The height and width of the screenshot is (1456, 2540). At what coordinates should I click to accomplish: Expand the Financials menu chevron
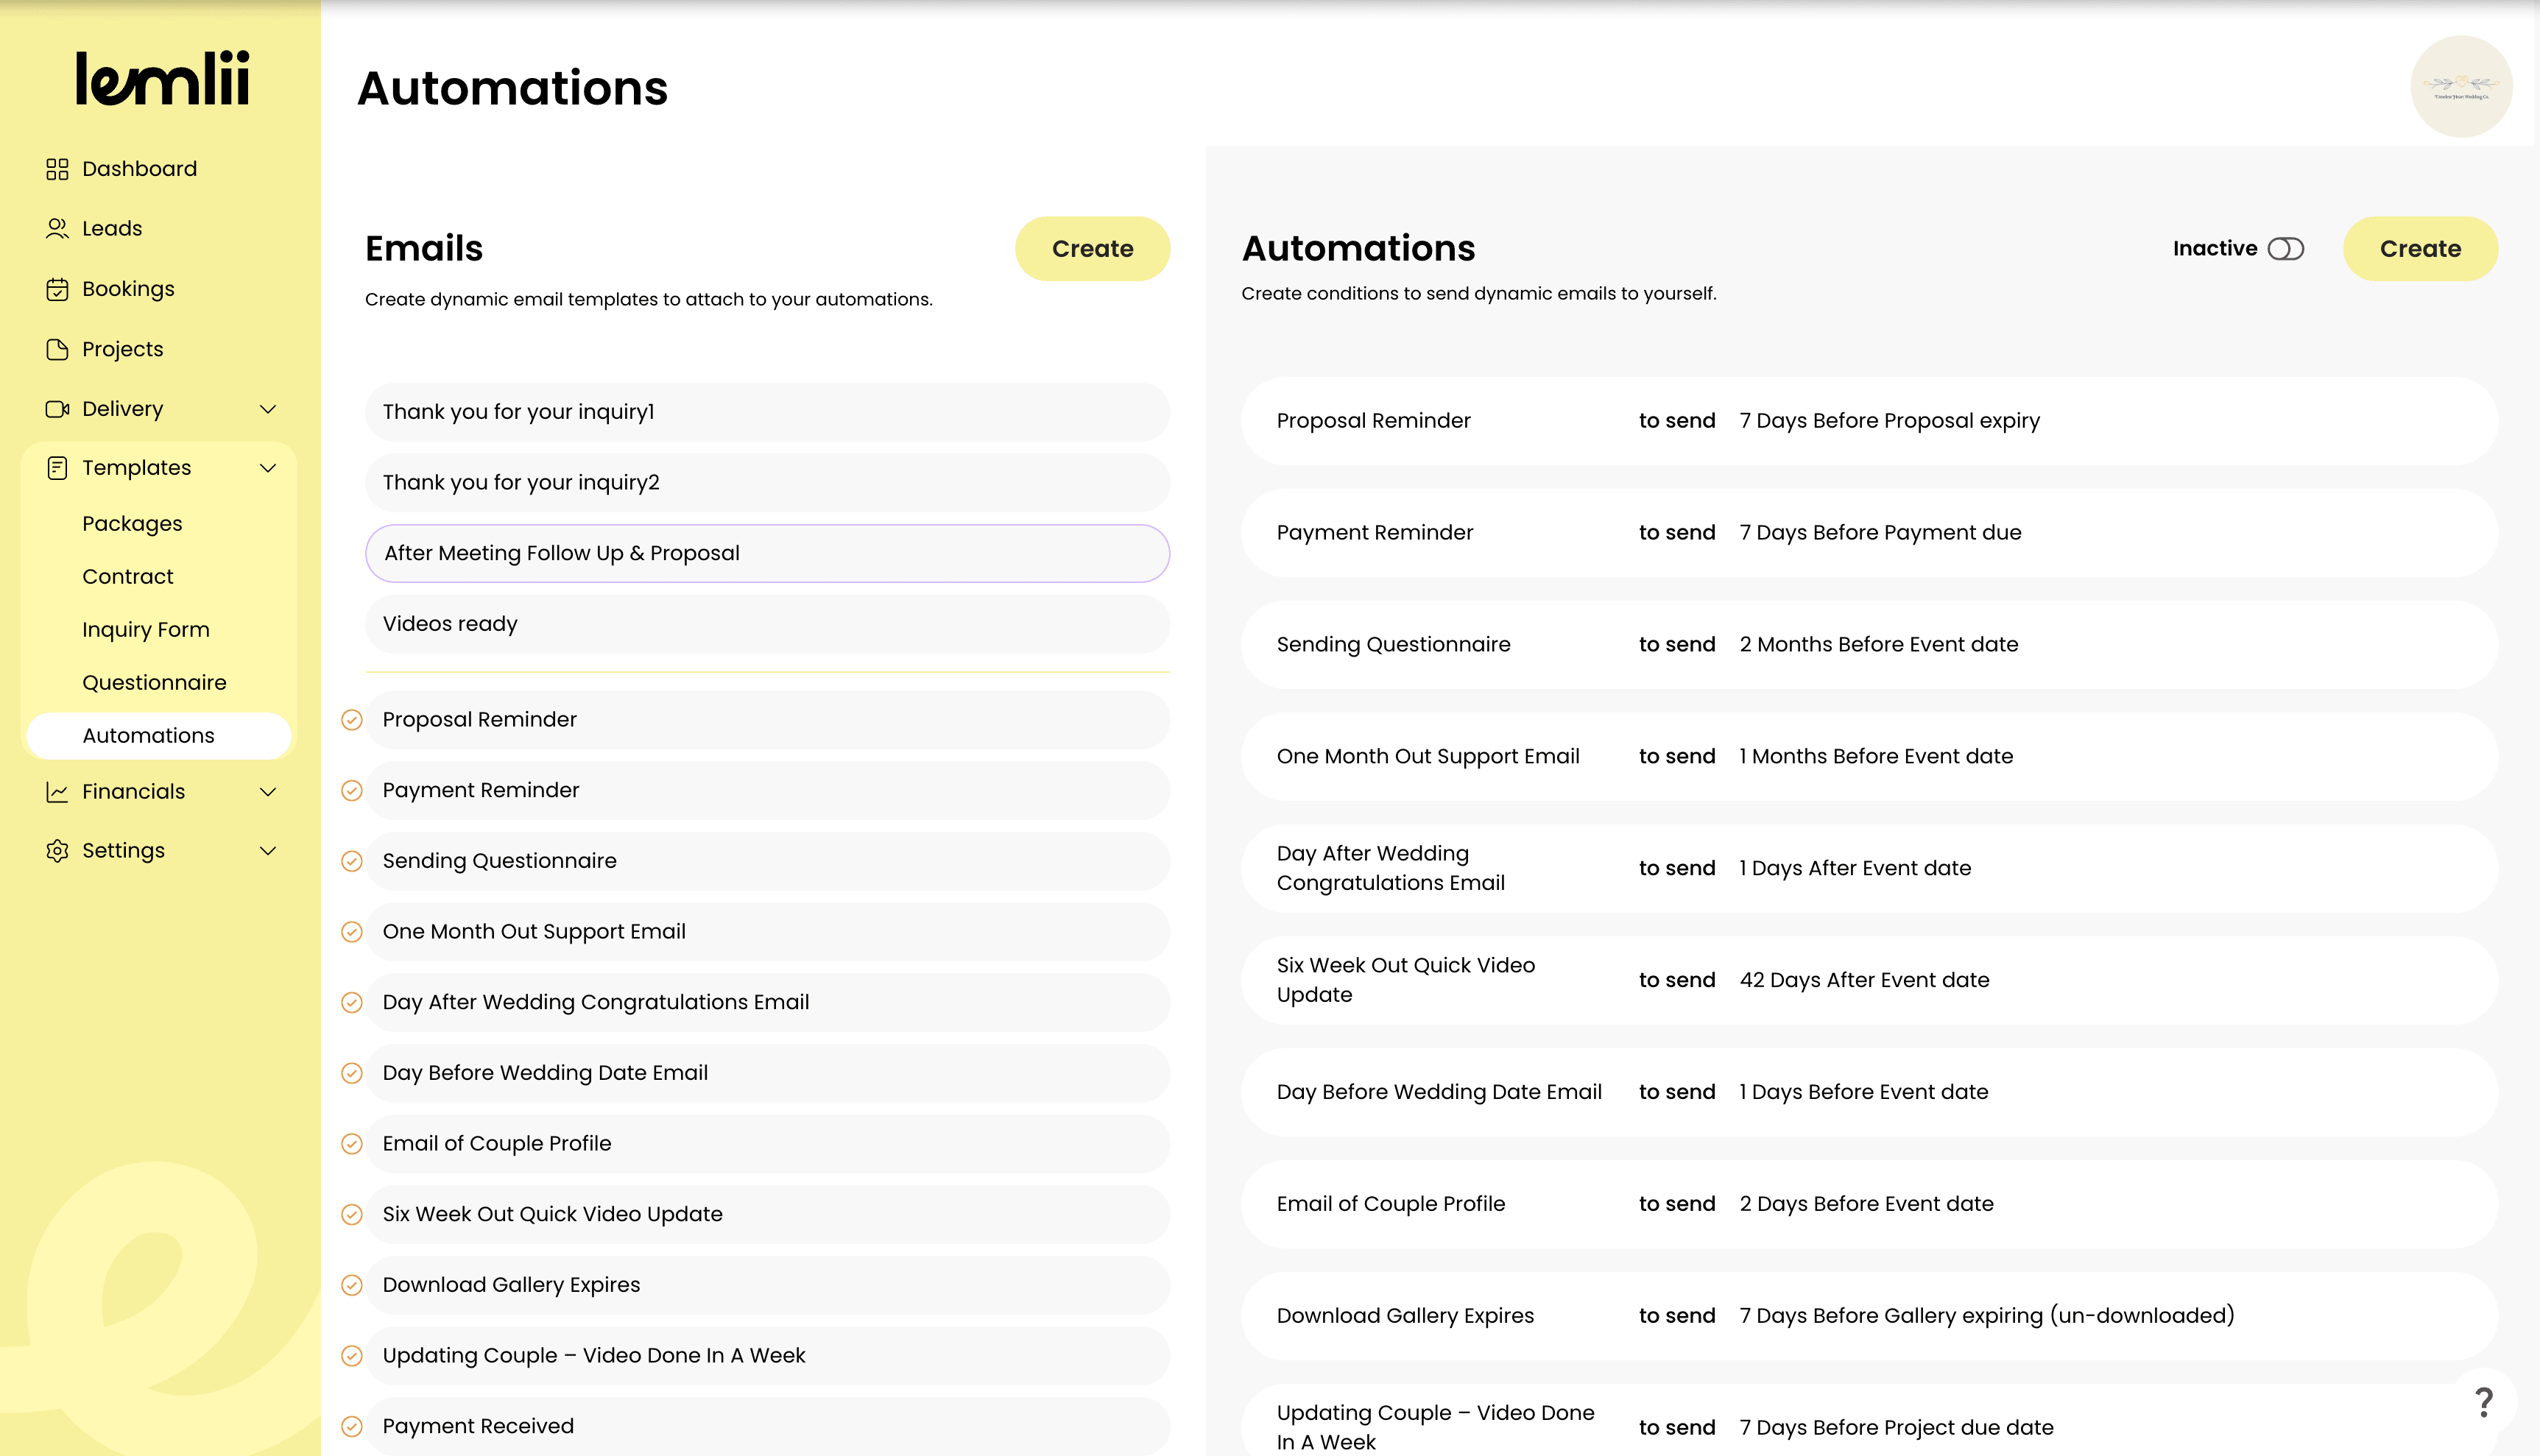click(268, 792)
